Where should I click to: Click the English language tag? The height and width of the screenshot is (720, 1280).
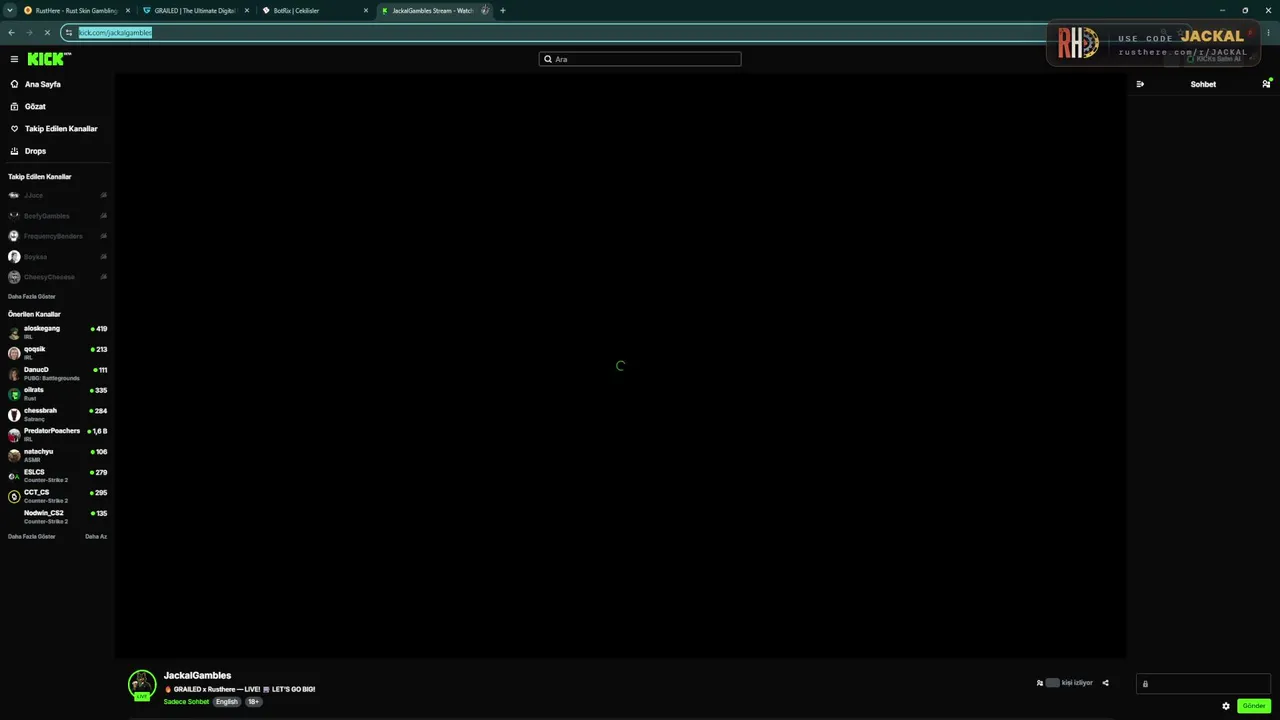pyautogui.click(x=227, y=702)
